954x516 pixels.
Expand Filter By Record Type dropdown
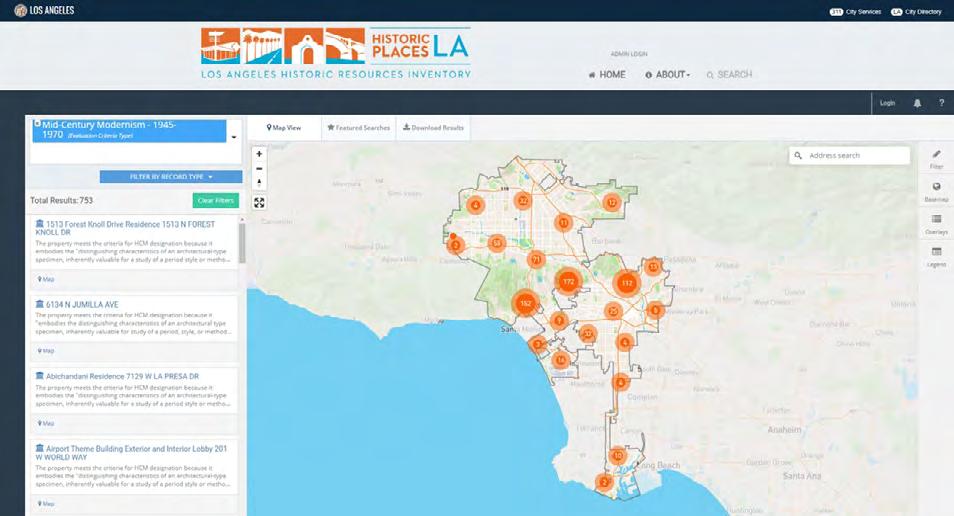click(x=171, y=176)
